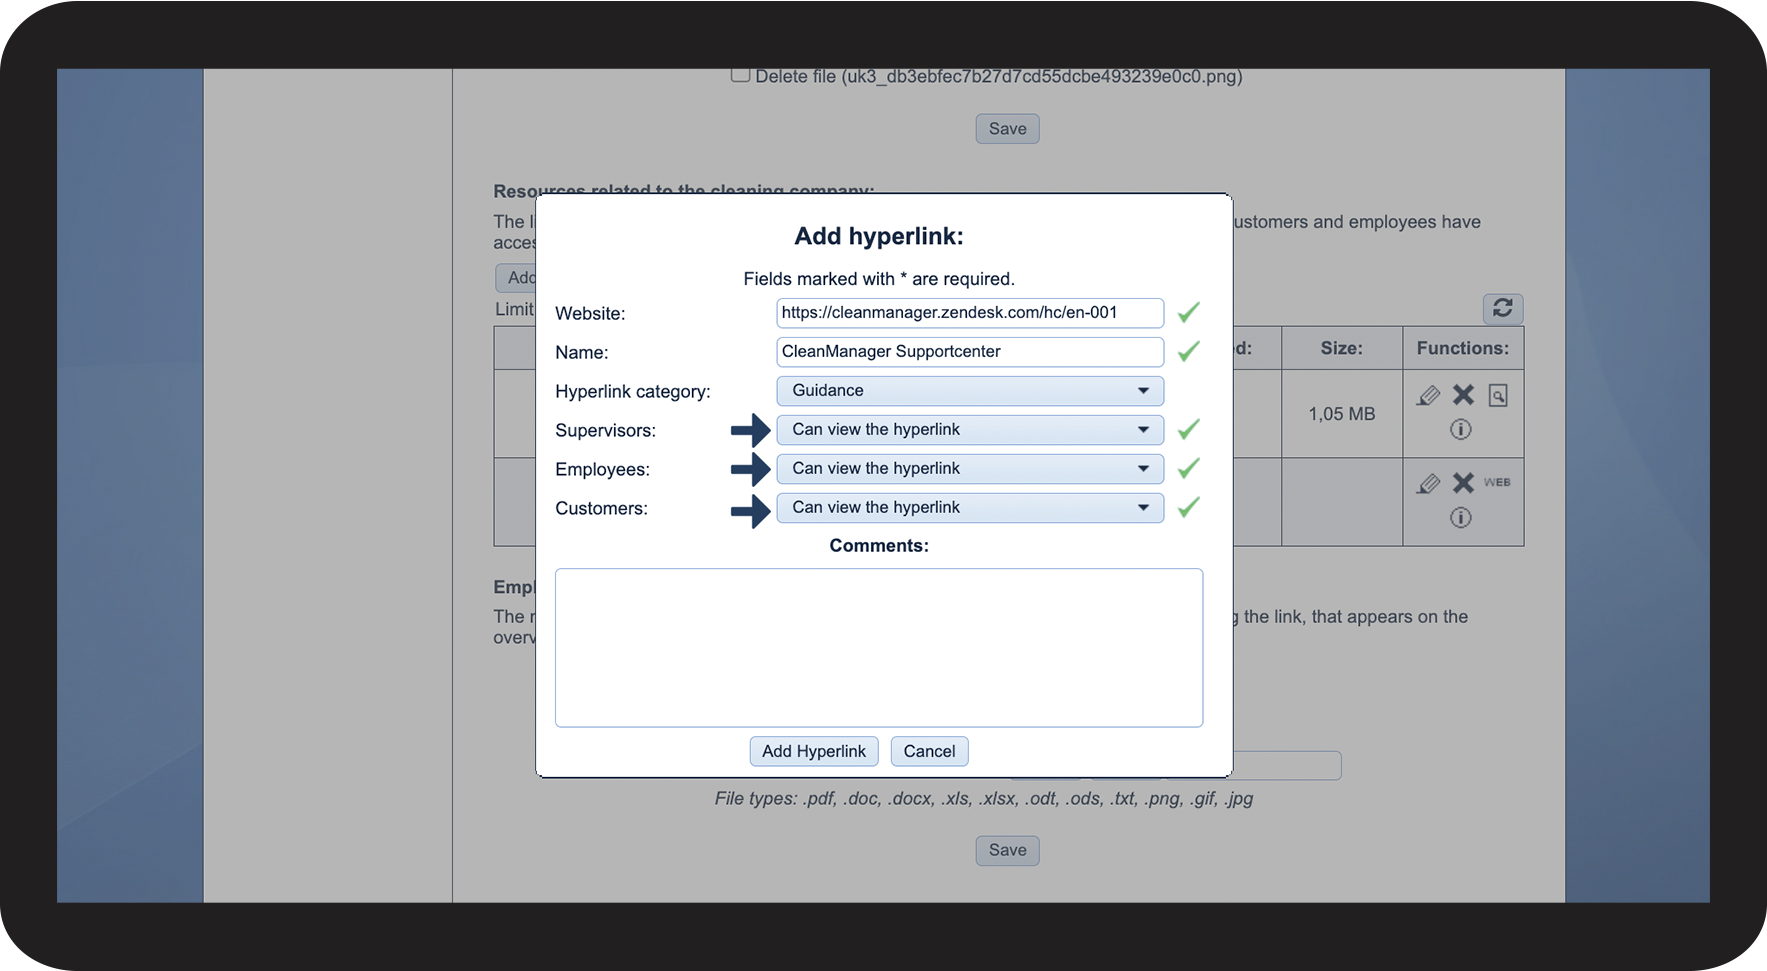
Task: Open the WEB link icon in second row
Action: [1497, 482]
